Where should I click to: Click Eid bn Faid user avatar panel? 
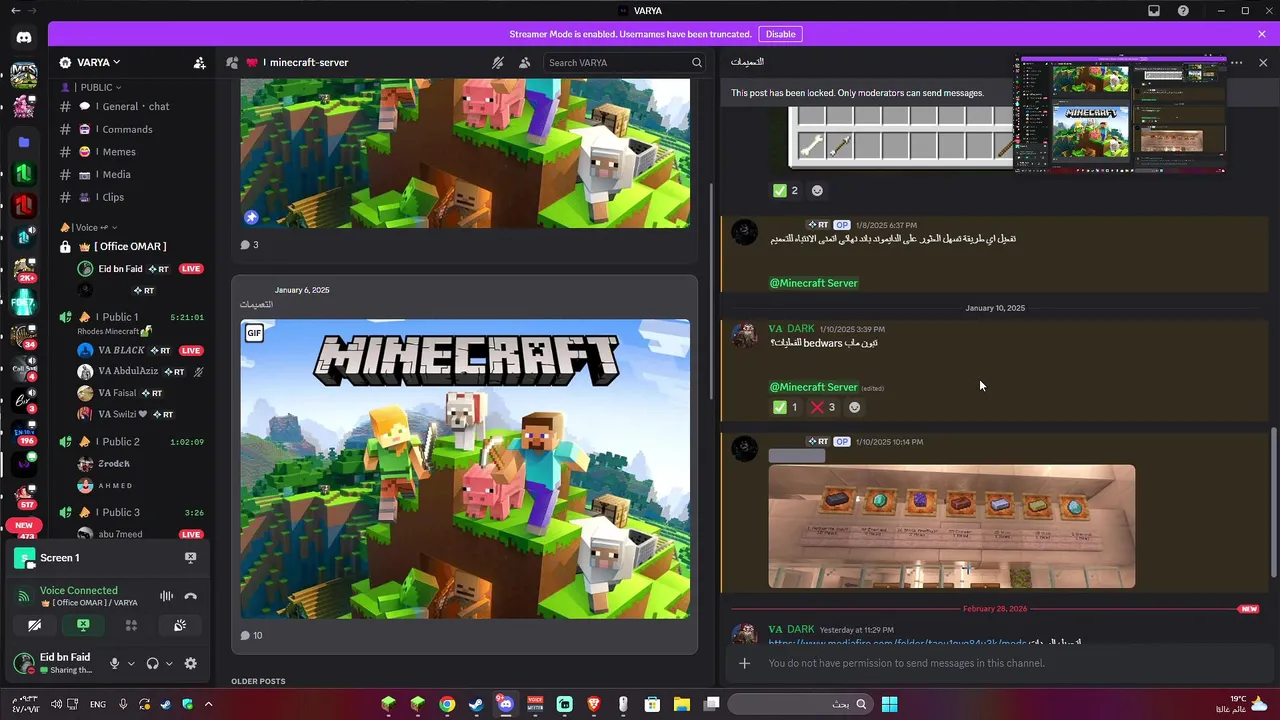click(54, 663)
